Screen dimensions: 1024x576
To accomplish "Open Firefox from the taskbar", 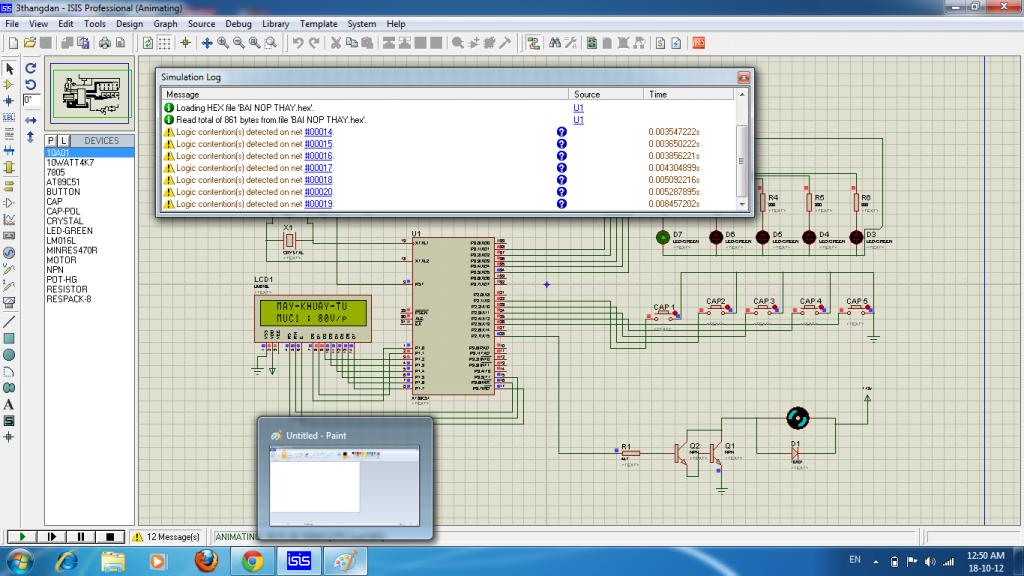I will point(205,561).
